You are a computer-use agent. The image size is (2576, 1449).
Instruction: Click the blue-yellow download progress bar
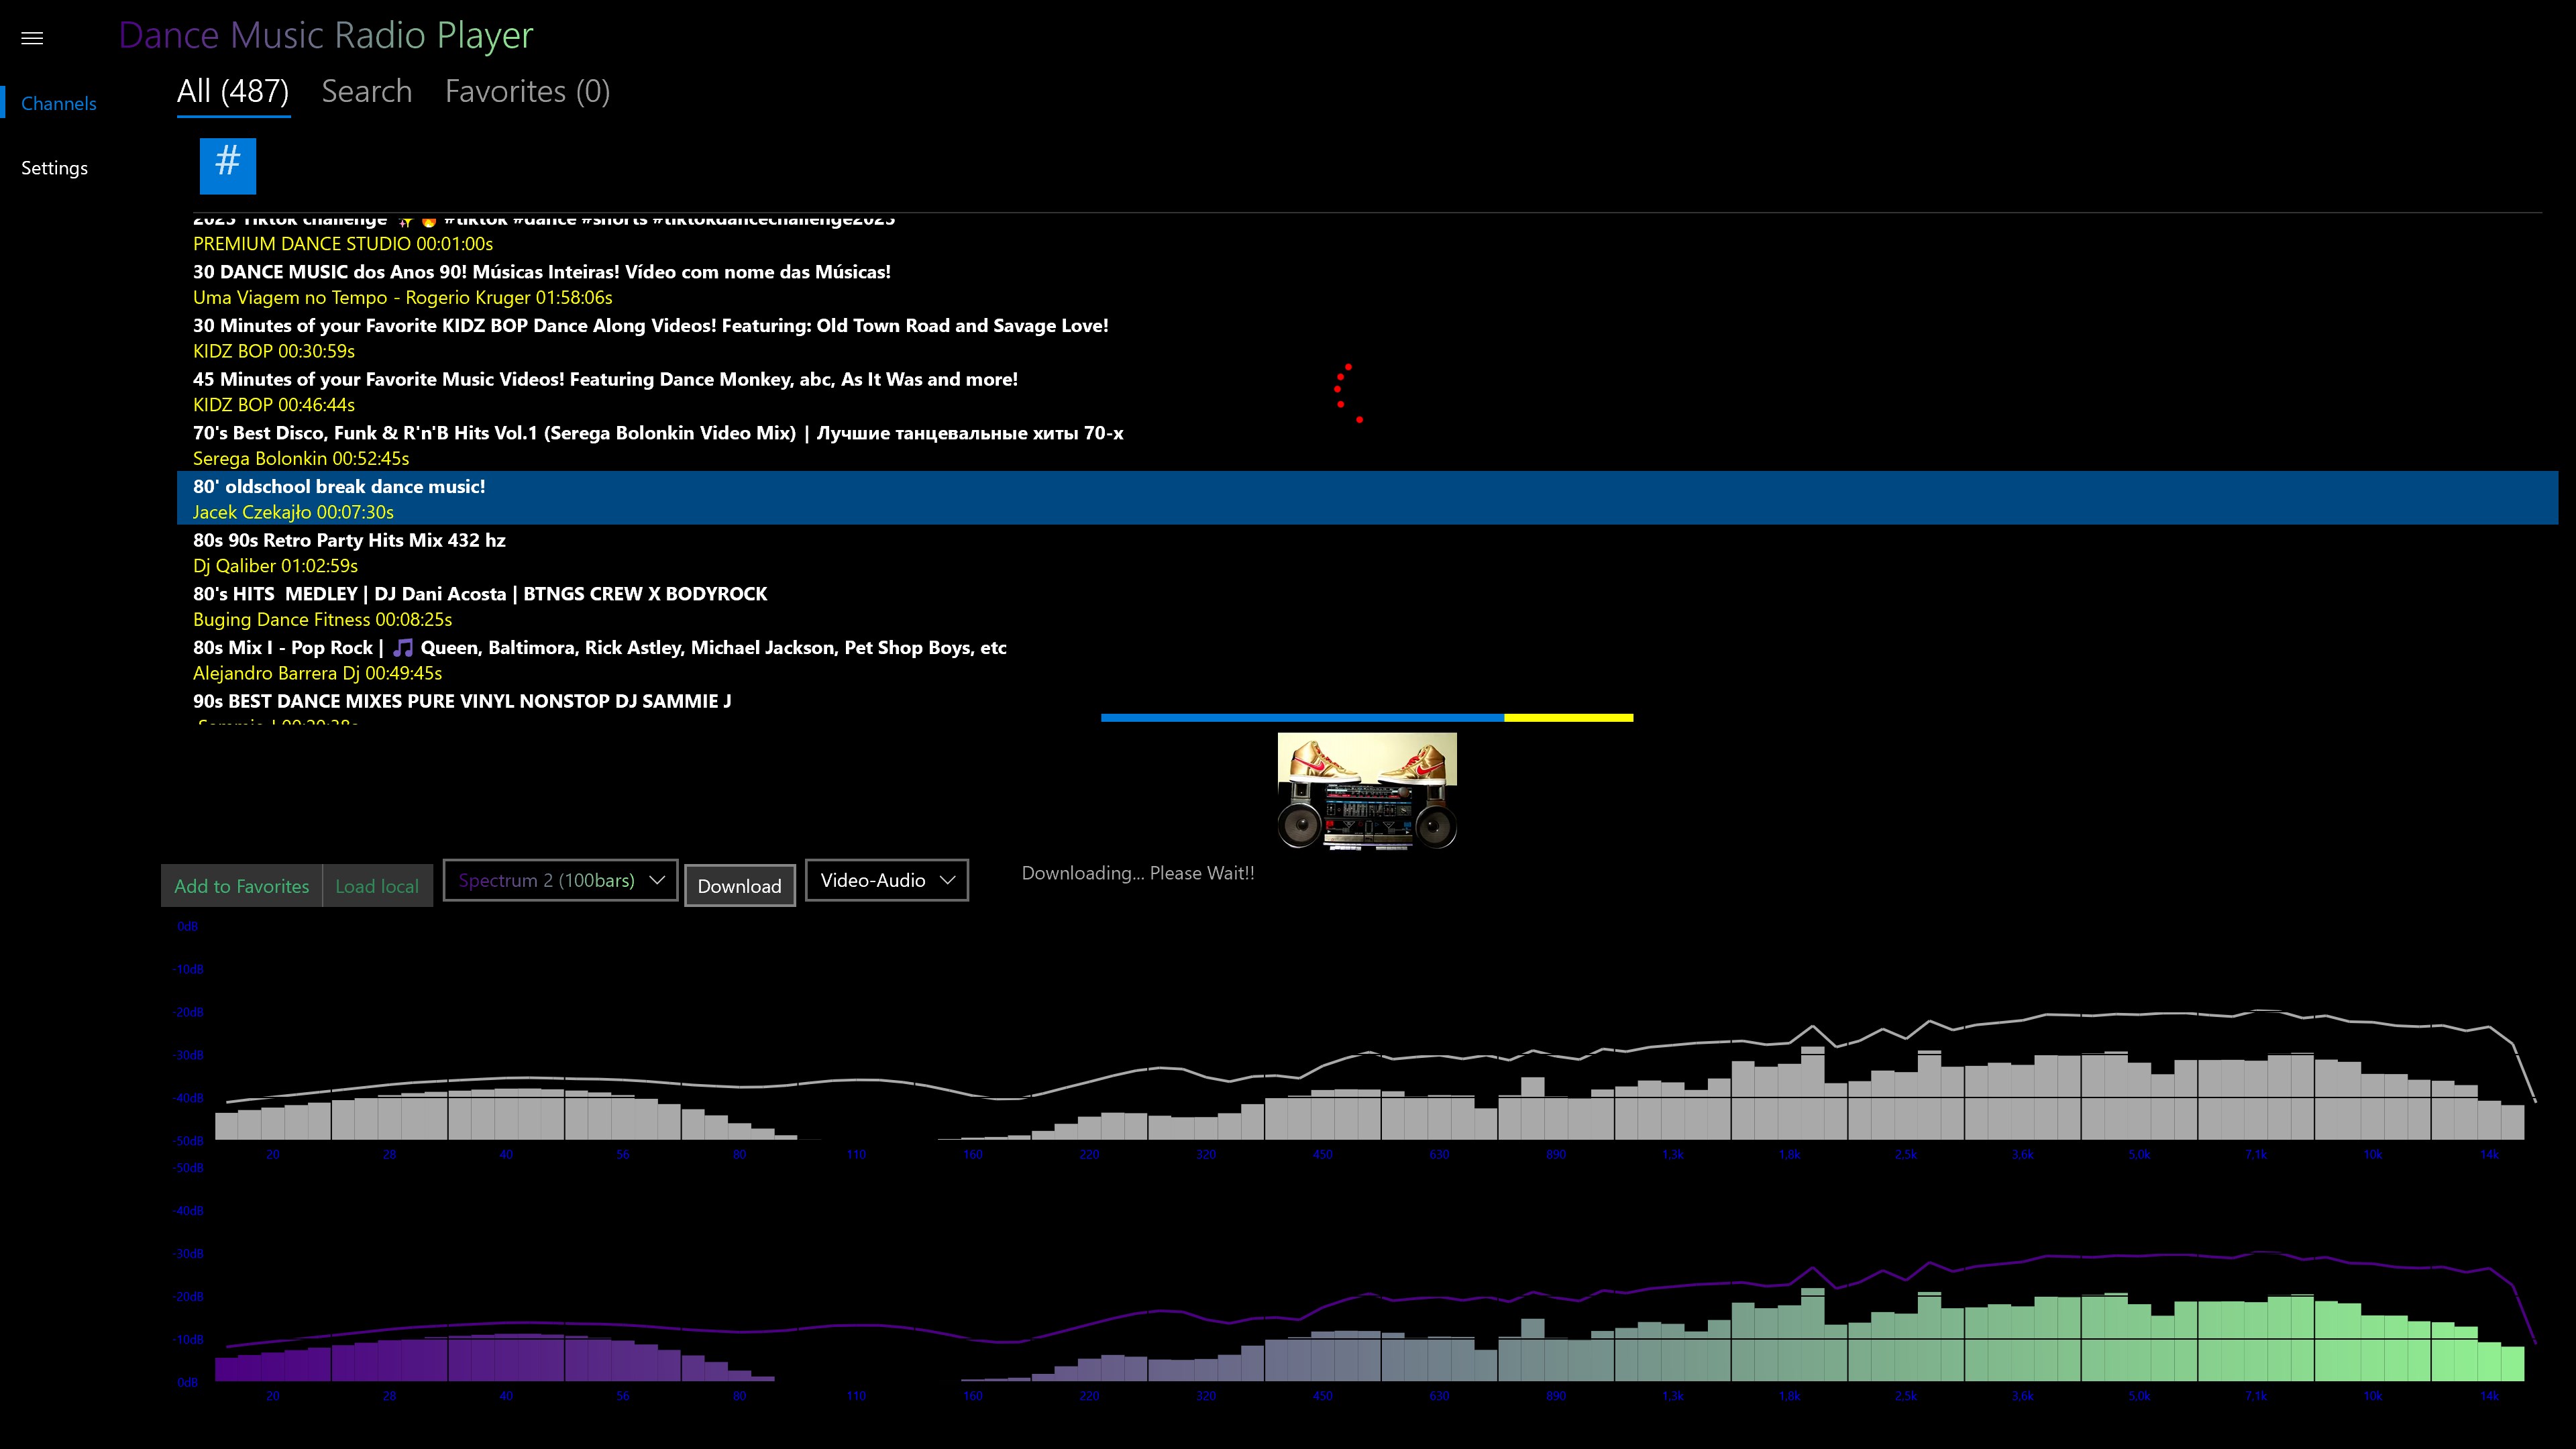(1366, 717)
